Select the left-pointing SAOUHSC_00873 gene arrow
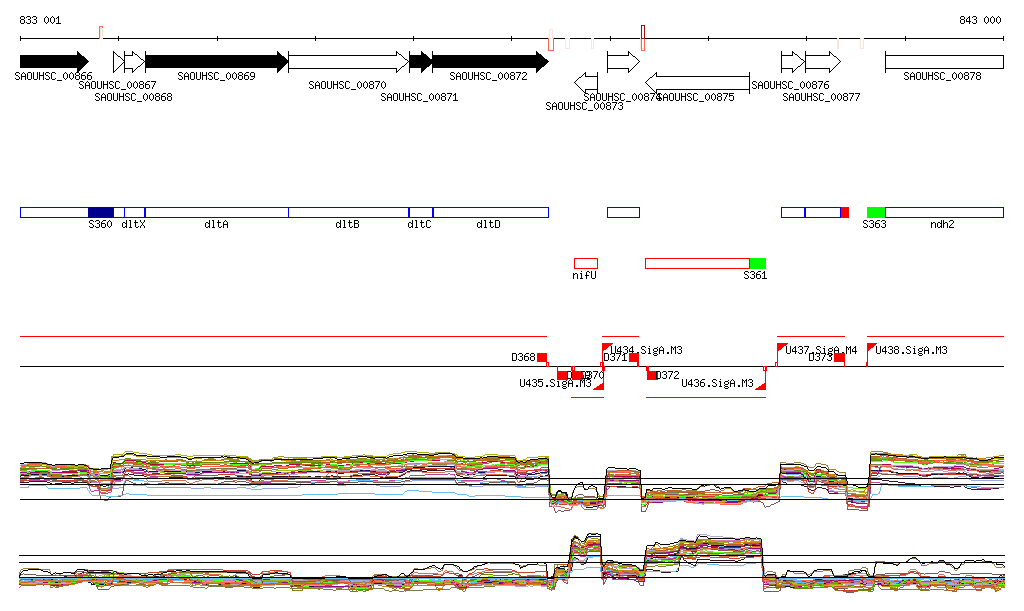 (586, 83)
